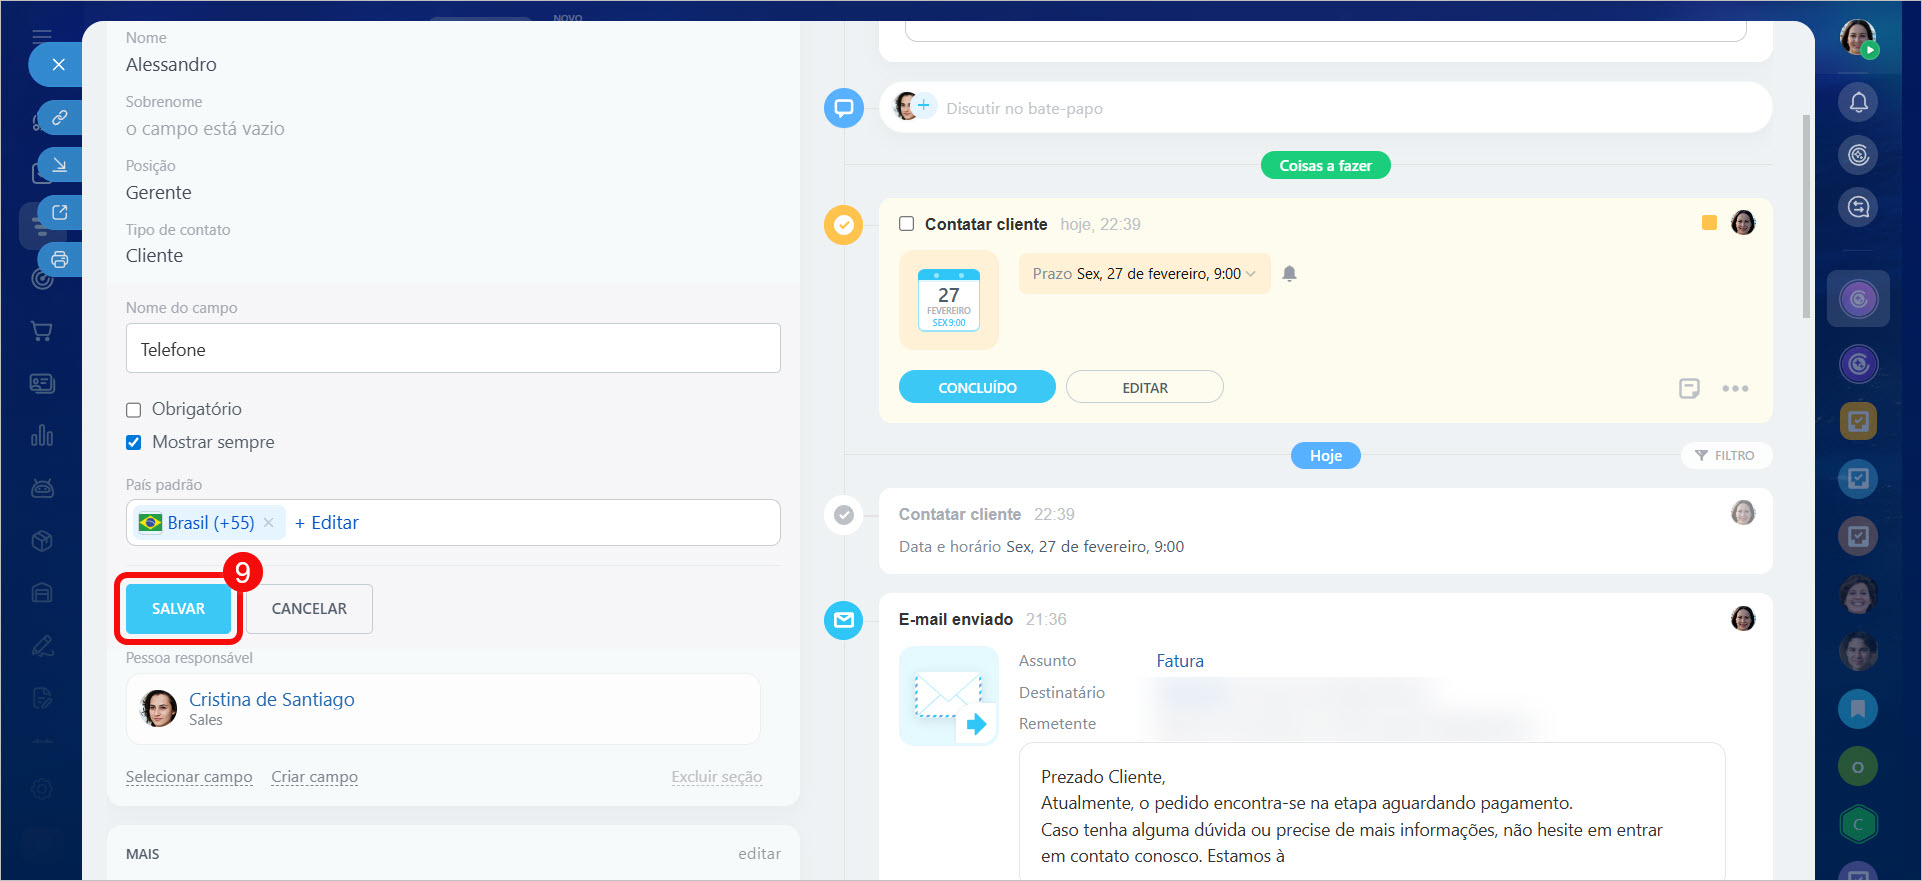This screenshot has height=881, width=1922.
Task: Check the Contatar cliente task checkbox
Action: pyautogui.click(x=906, y=224)
